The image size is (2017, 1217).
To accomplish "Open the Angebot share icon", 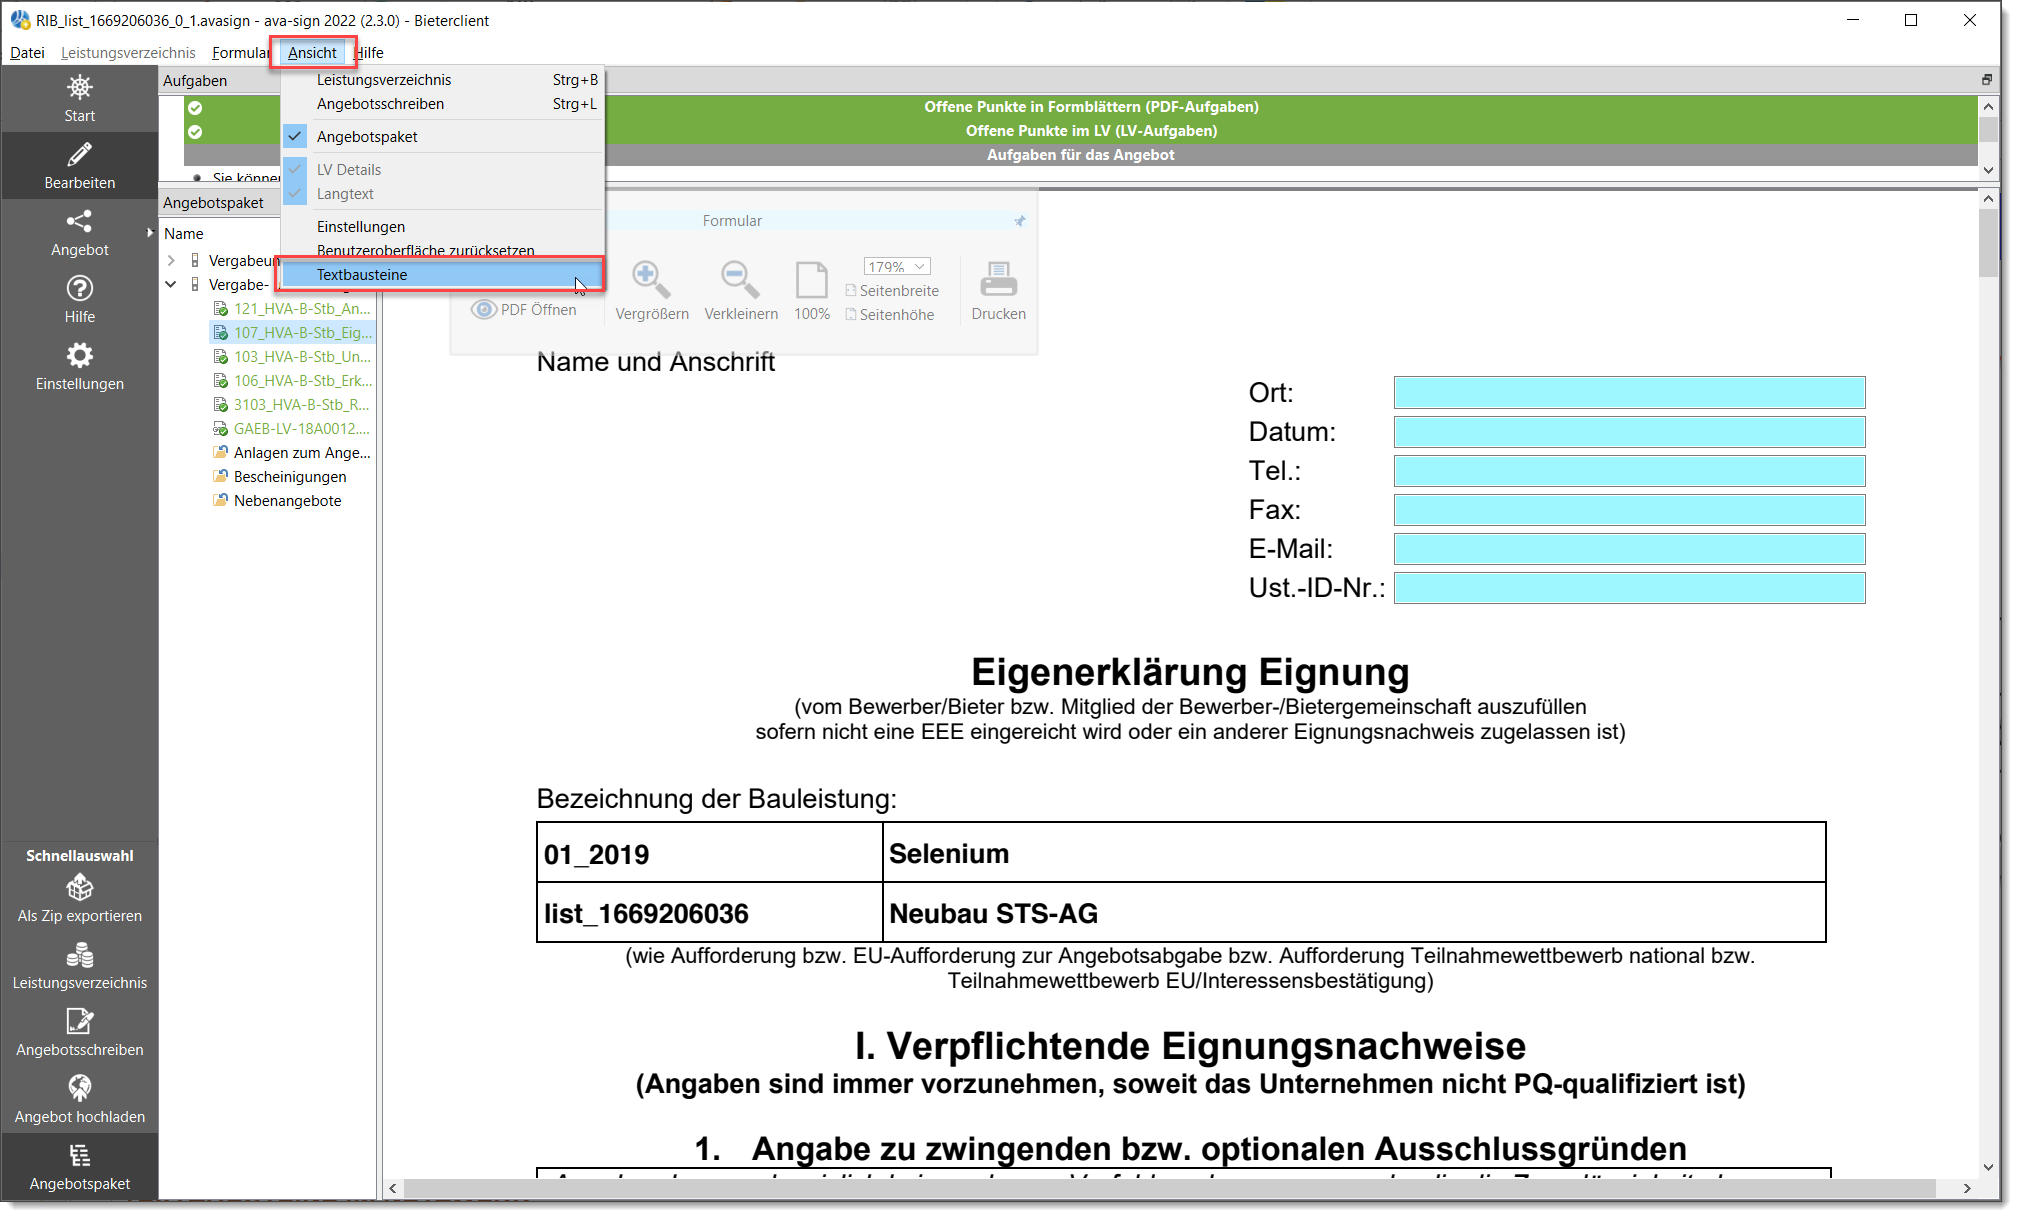I will click(80, 221).
